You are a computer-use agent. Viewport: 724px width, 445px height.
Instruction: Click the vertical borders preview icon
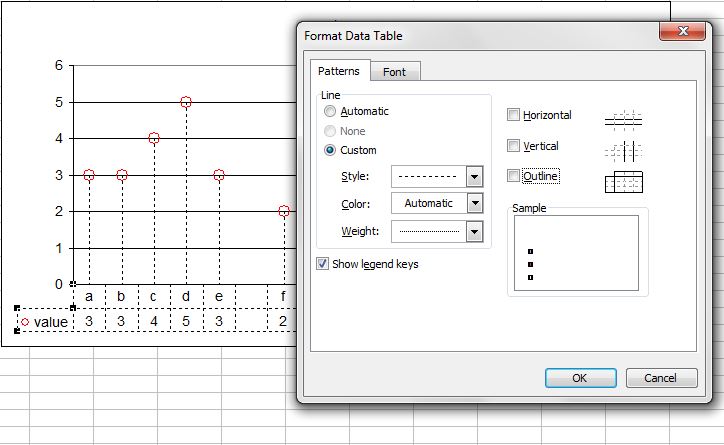coord(623,151)
